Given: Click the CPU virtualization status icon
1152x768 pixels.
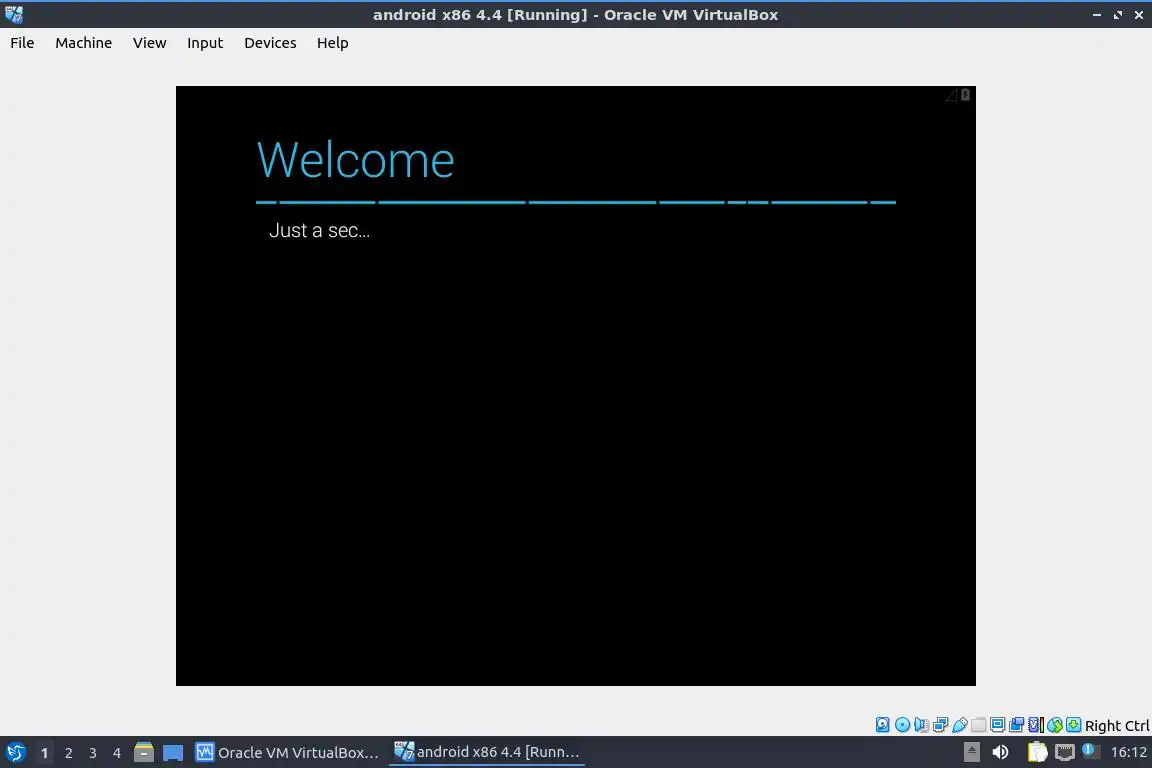Looking at the screenshot, I should [x=1036, y=725].
